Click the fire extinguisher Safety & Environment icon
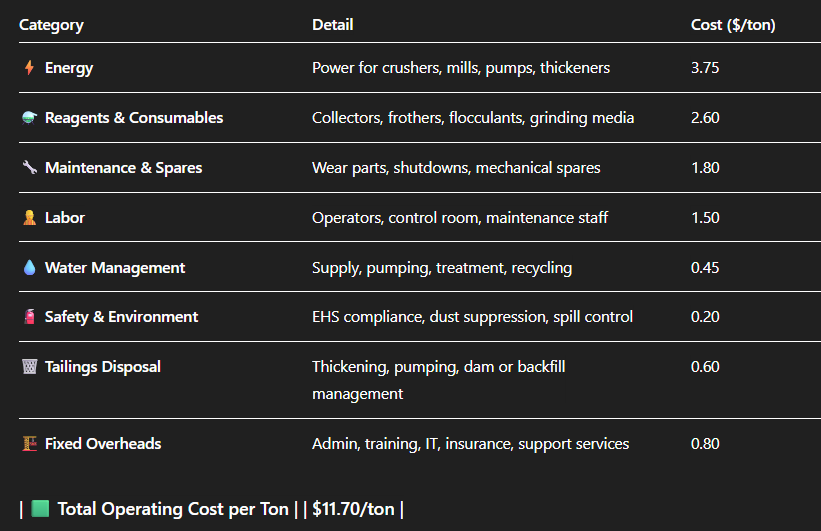Image resolution: width=821 pixels, height=531 pixels. tap(28, 317)
